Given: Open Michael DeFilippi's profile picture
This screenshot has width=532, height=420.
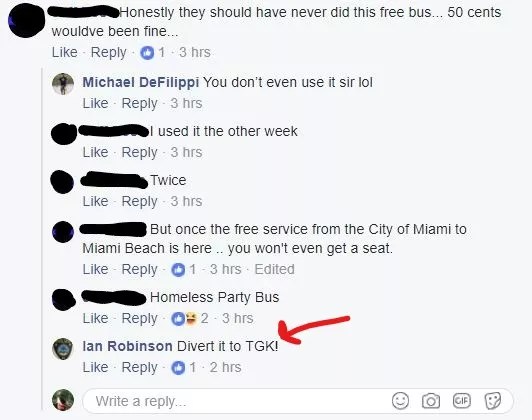Looking at the screenshot, I should [x=63, y=84].
